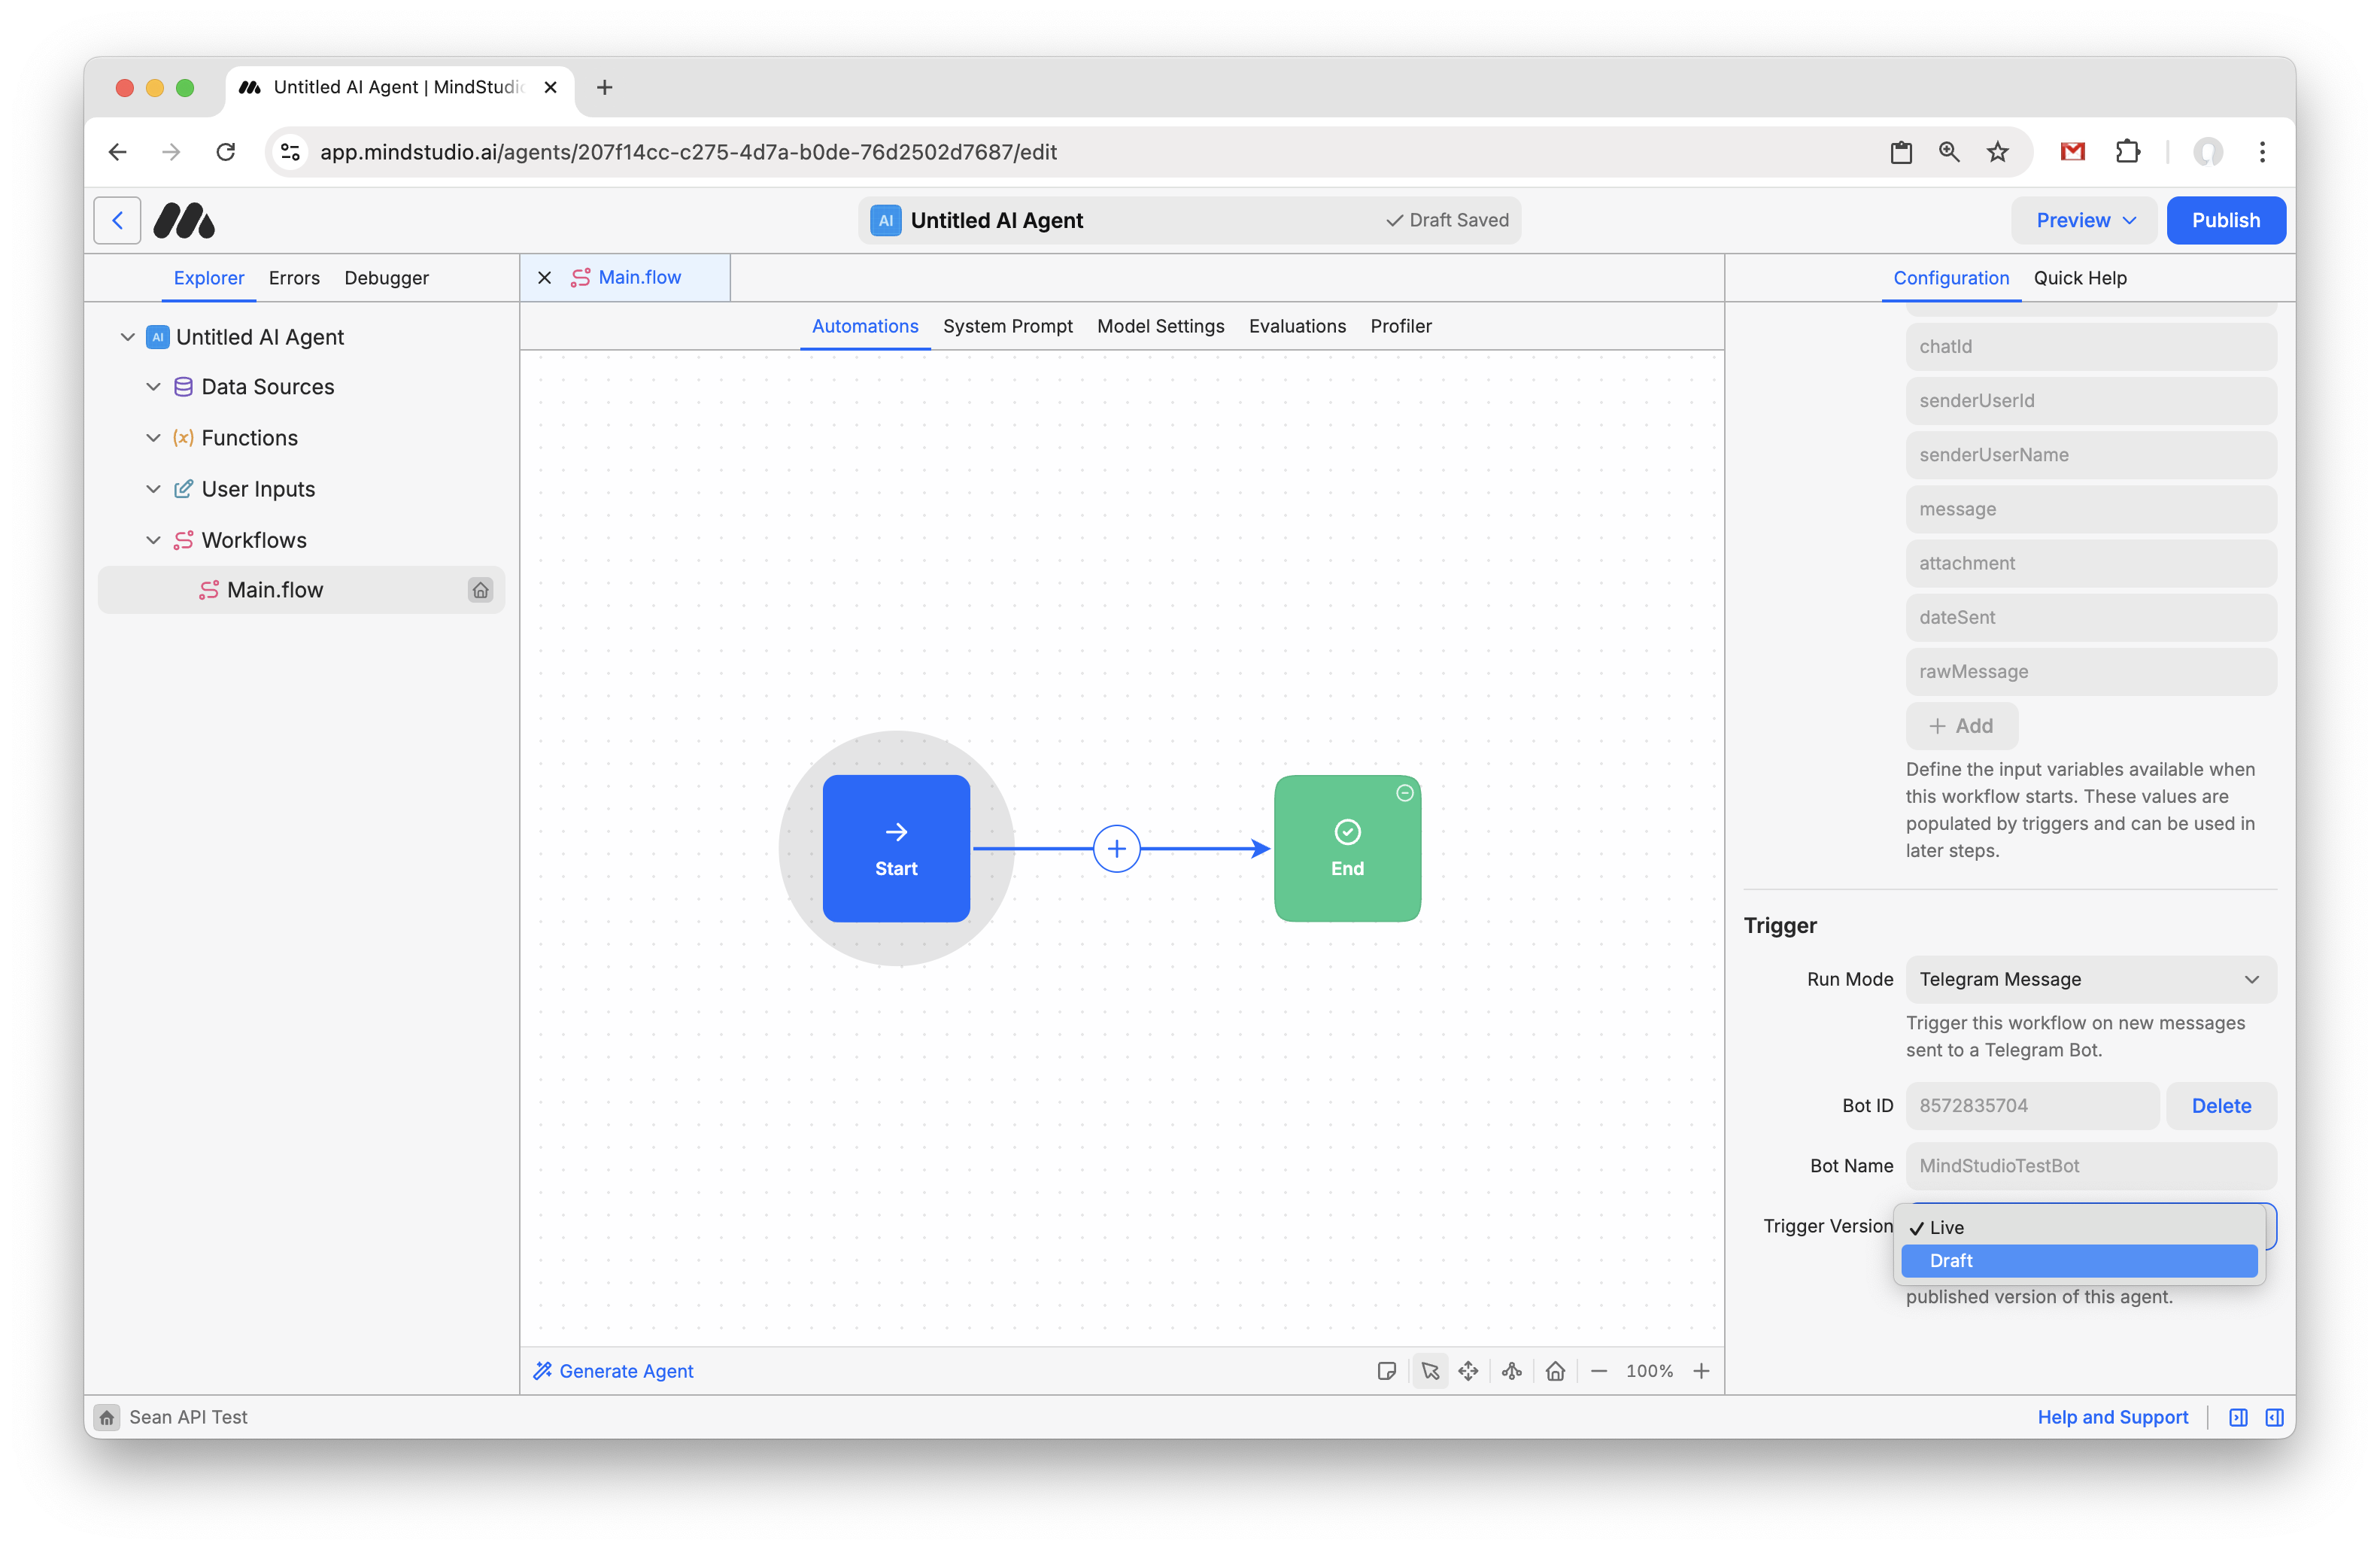Toggle right sidebar panel icon
This screenshot has height=1550, width=2380.
2274,1417
